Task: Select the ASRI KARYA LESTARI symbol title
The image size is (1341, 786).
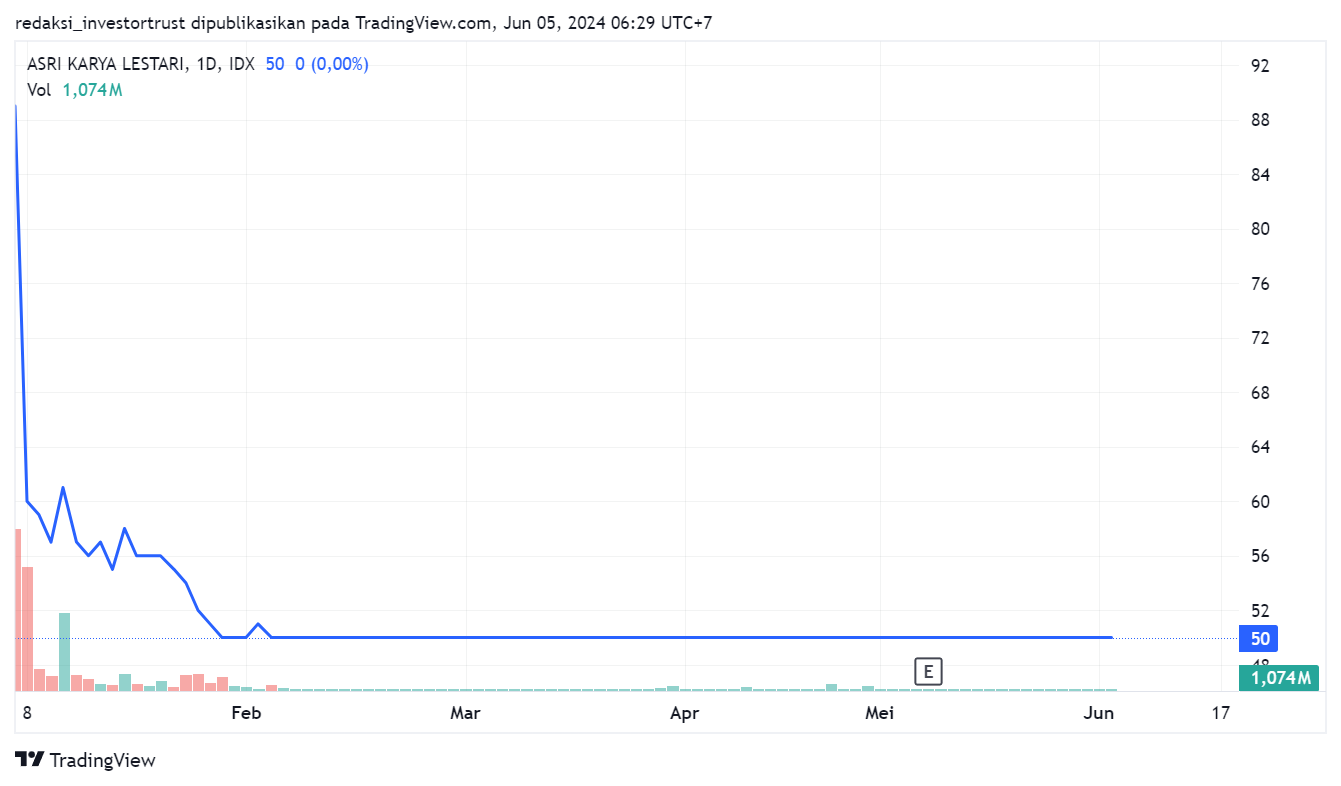Action: coord(106,64)
